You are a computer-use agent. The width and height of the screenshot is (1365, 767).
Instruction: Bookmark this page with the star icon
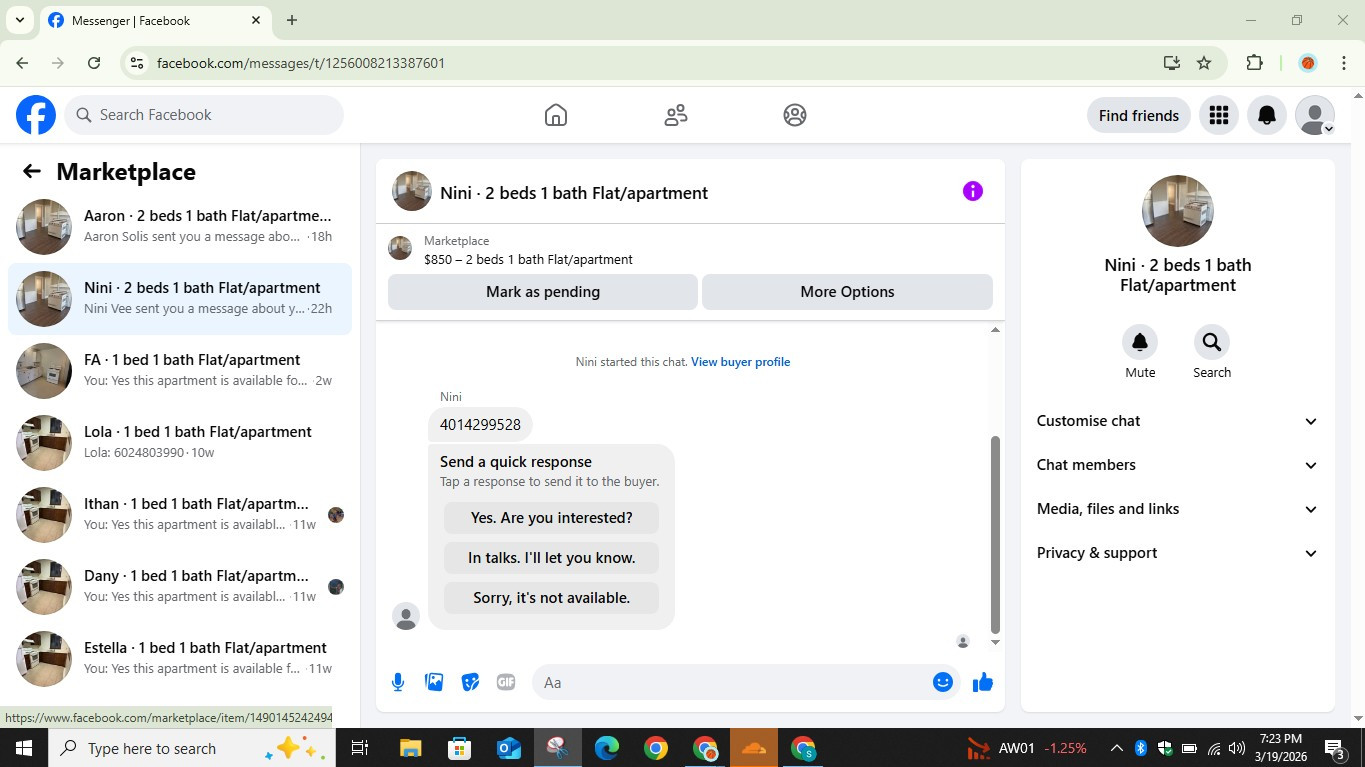pos(1204,63)
